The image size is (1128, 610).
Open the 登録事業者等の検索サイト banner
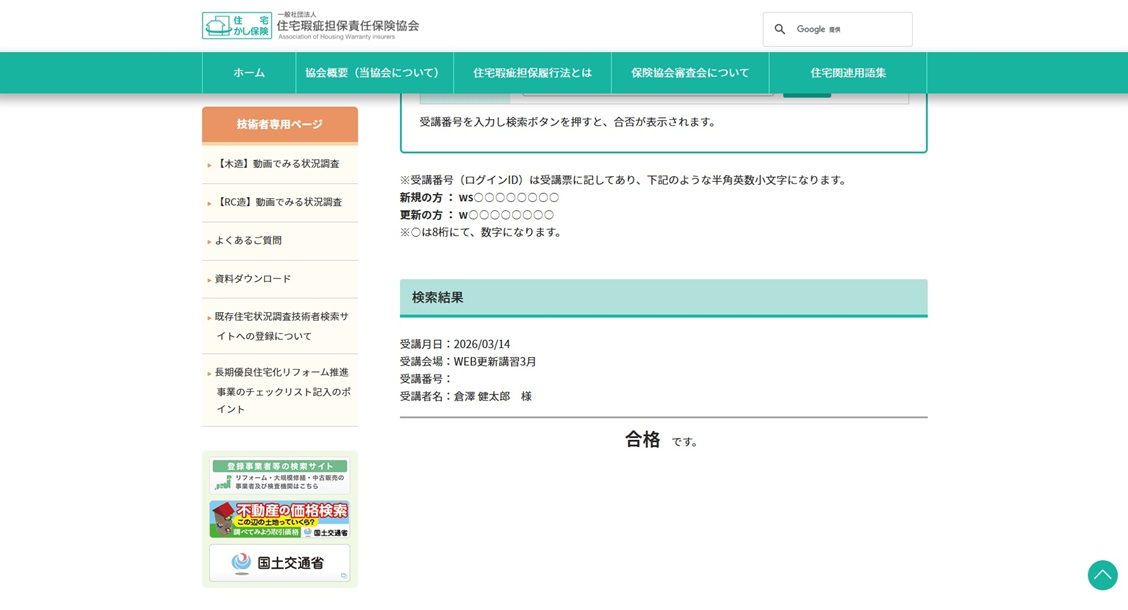(x=279, y=475)
